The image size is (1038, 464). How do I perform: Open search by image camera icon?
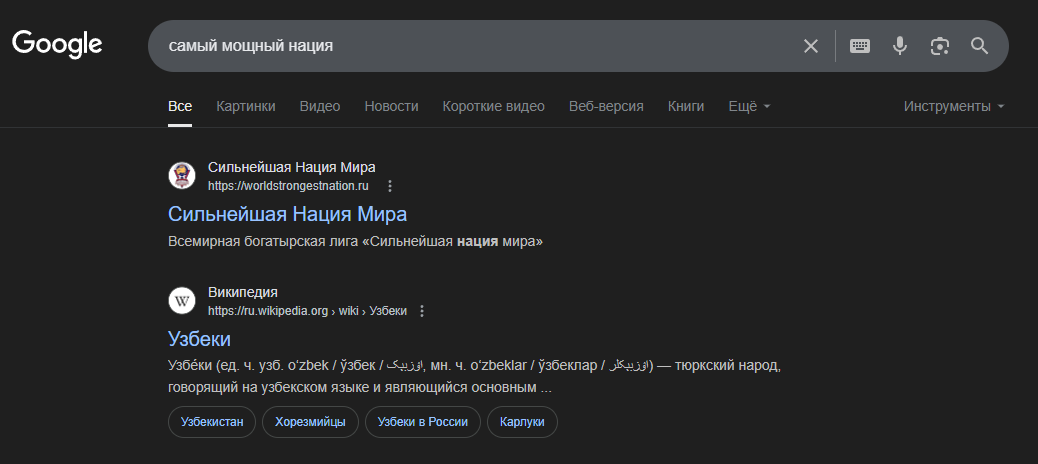(939, 46)
